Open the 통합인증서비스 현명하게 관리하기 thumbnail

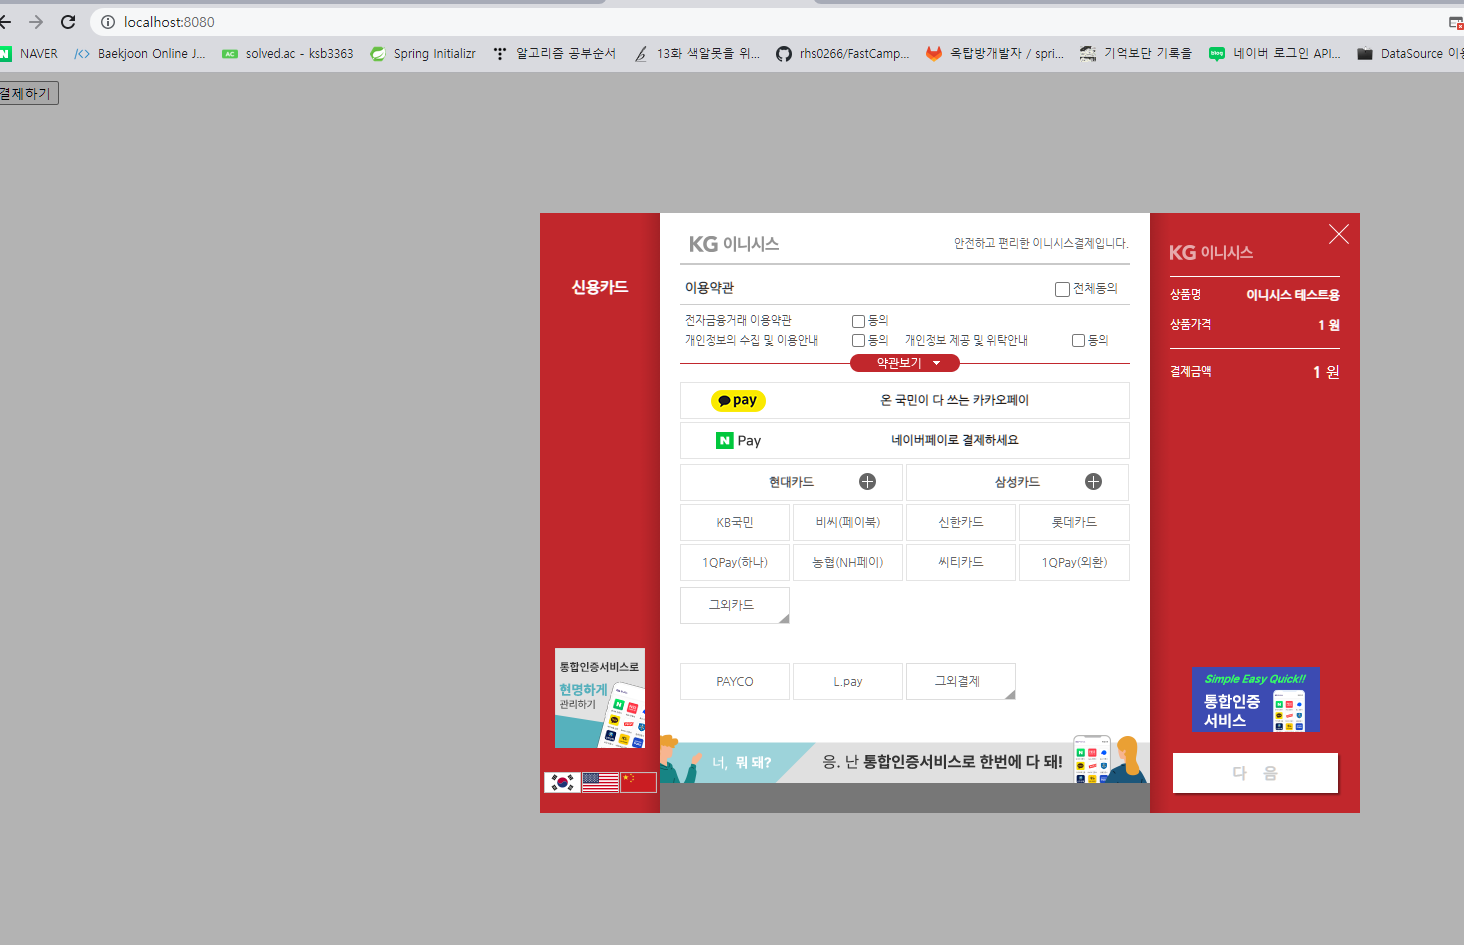[600, 698]
